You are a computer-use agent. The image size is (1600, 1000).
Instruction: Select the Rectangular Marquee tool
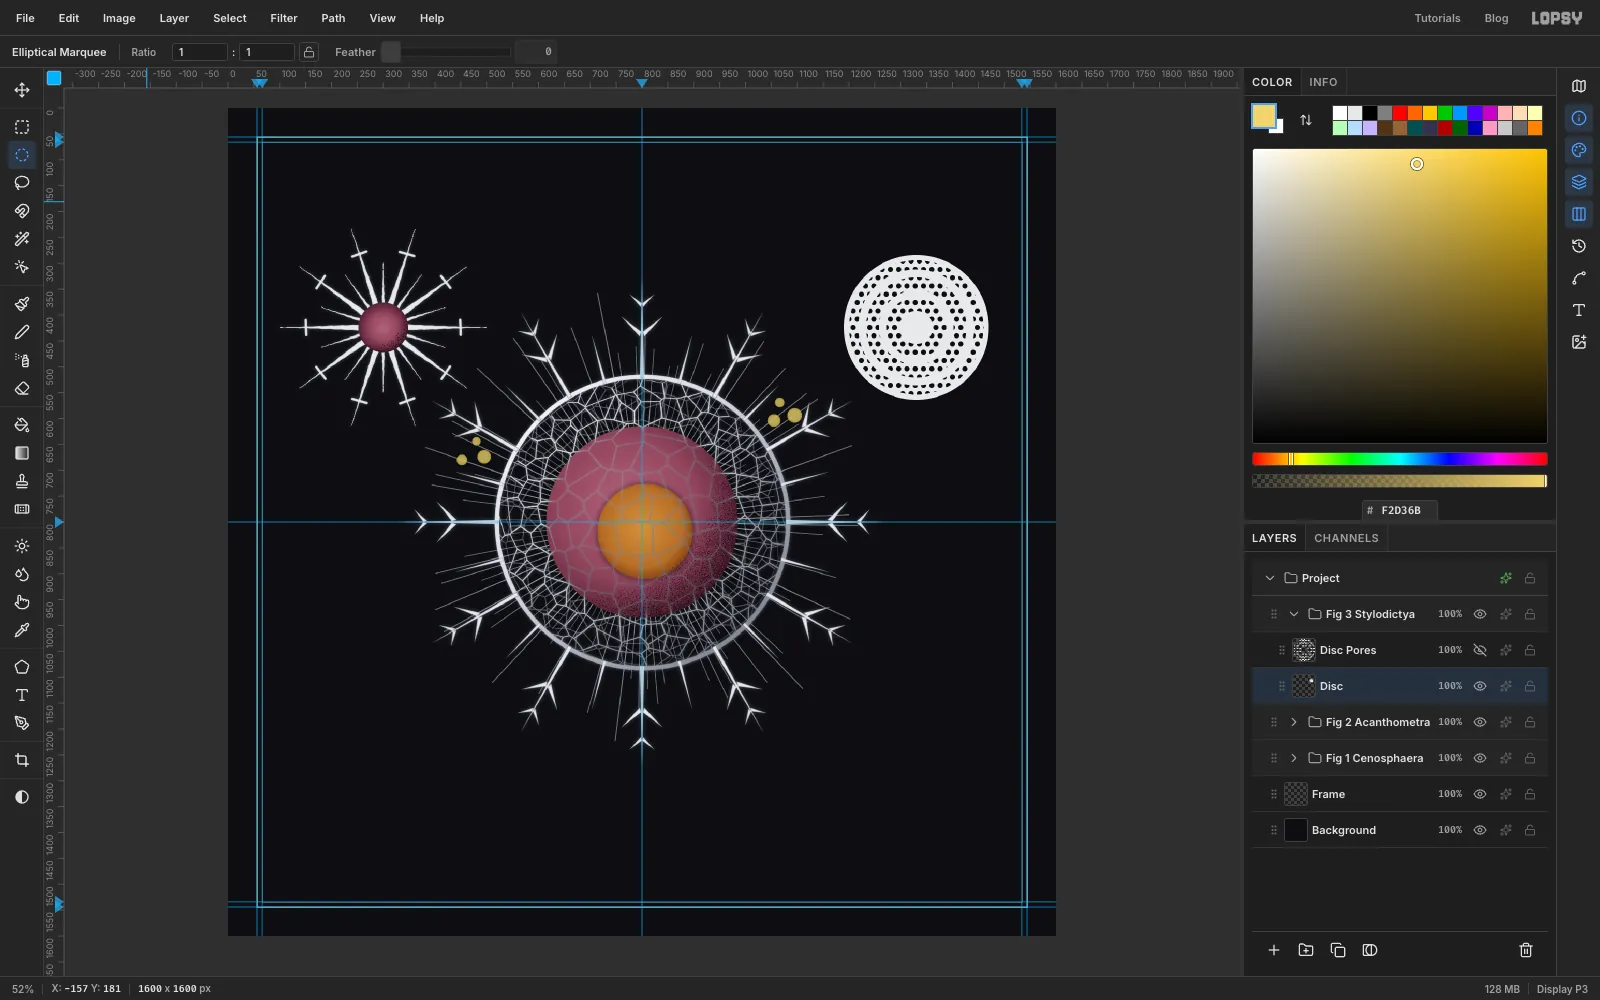tap(22, 127)
